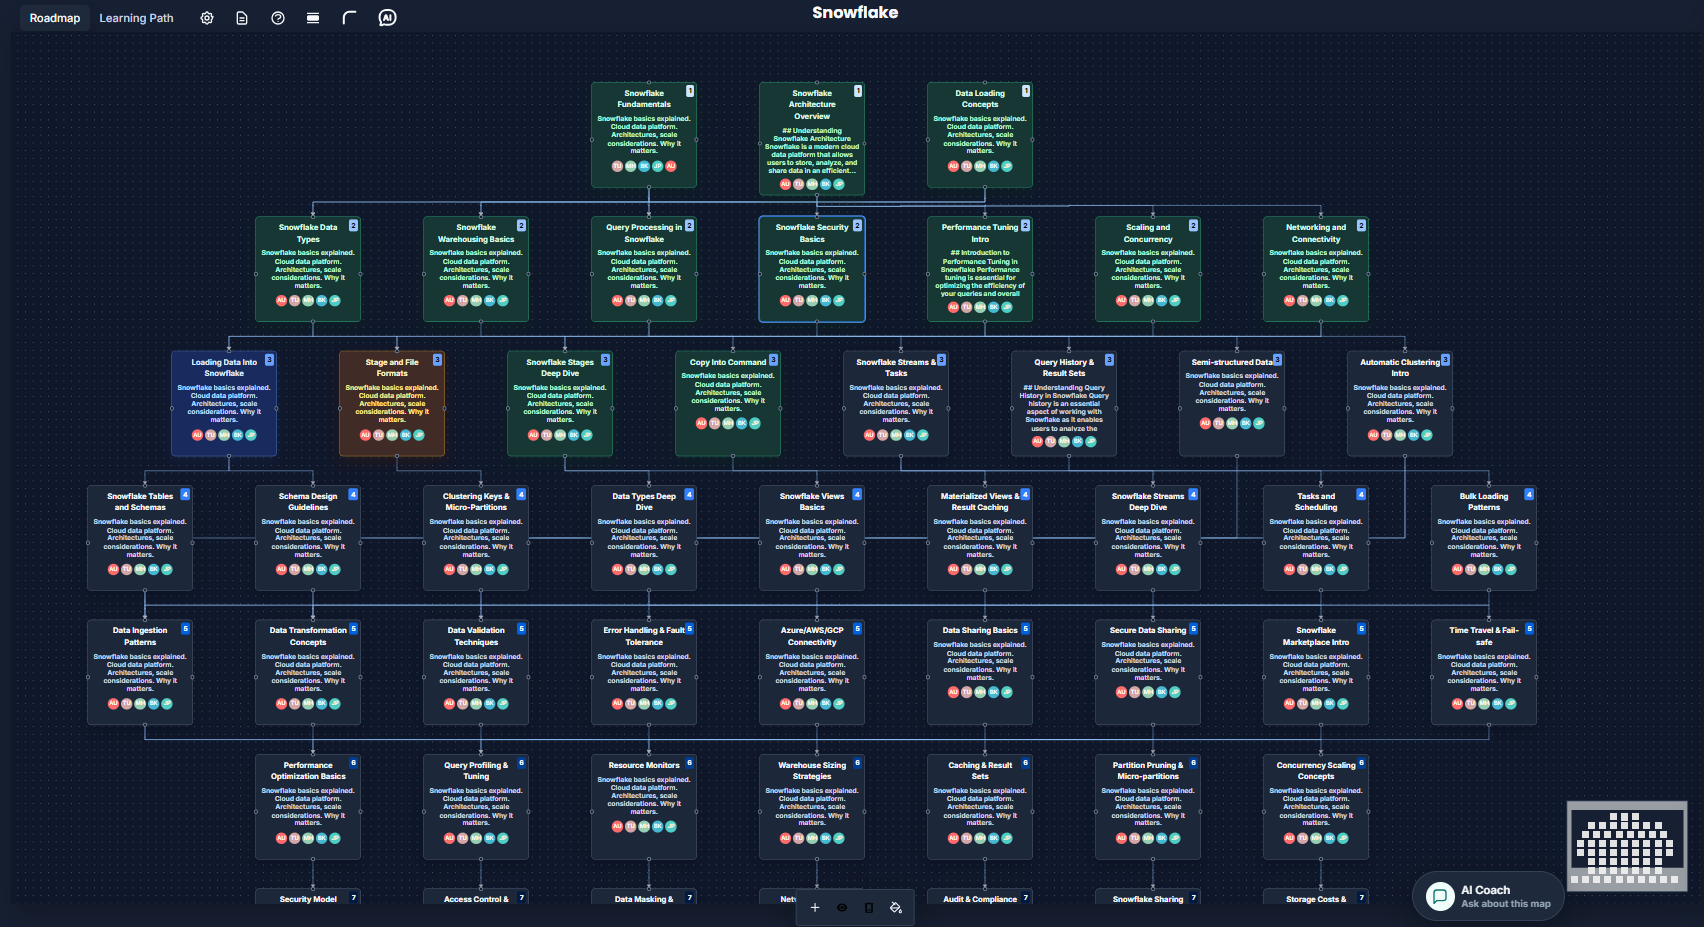Select the blue Loading Data into Snowflake node
The image size is (1704, 927).
[x=224, y=404]
